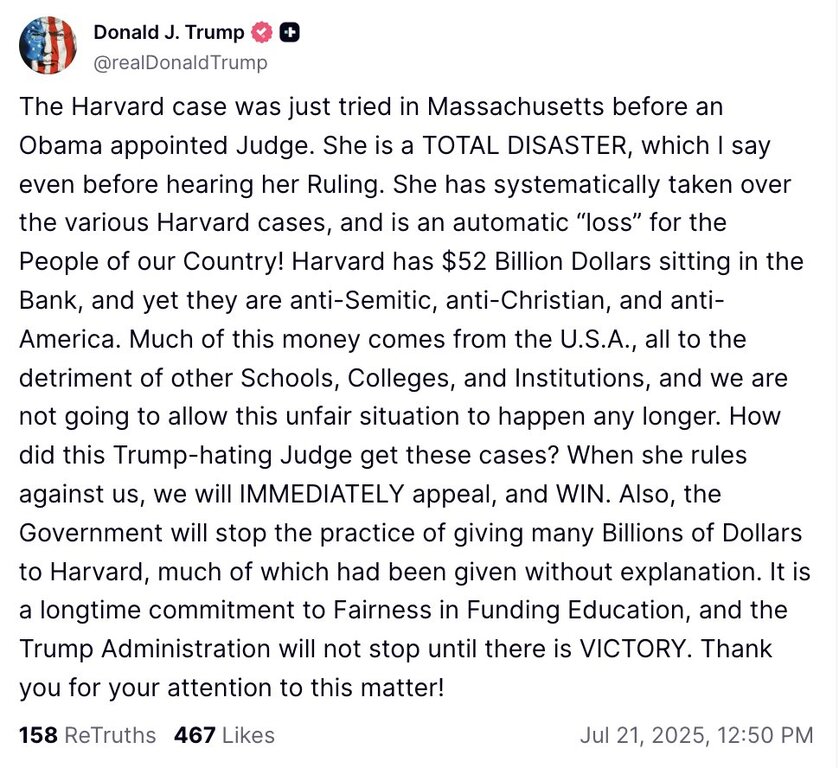Click the $52 Billion Dollars text
The width and height of the screenshot is (839, 768).
click(x=546, y=262)
